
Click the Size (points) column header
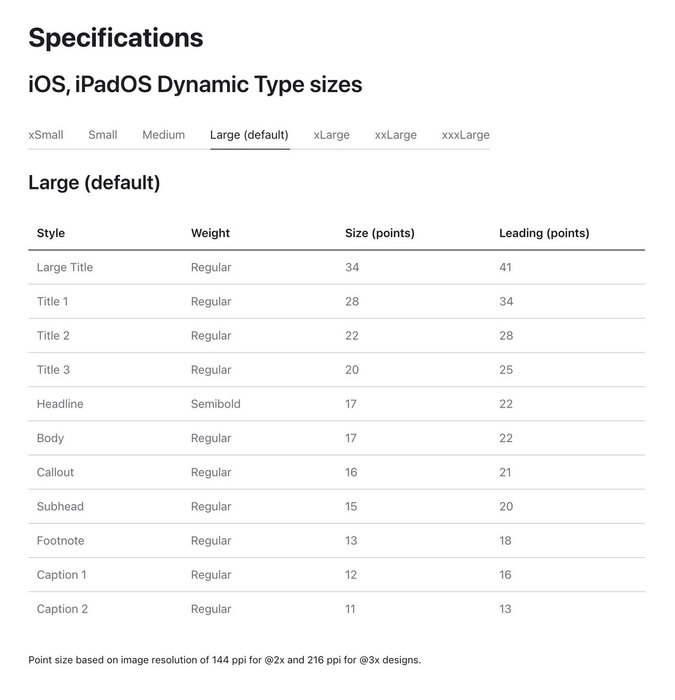coord(379,233)
